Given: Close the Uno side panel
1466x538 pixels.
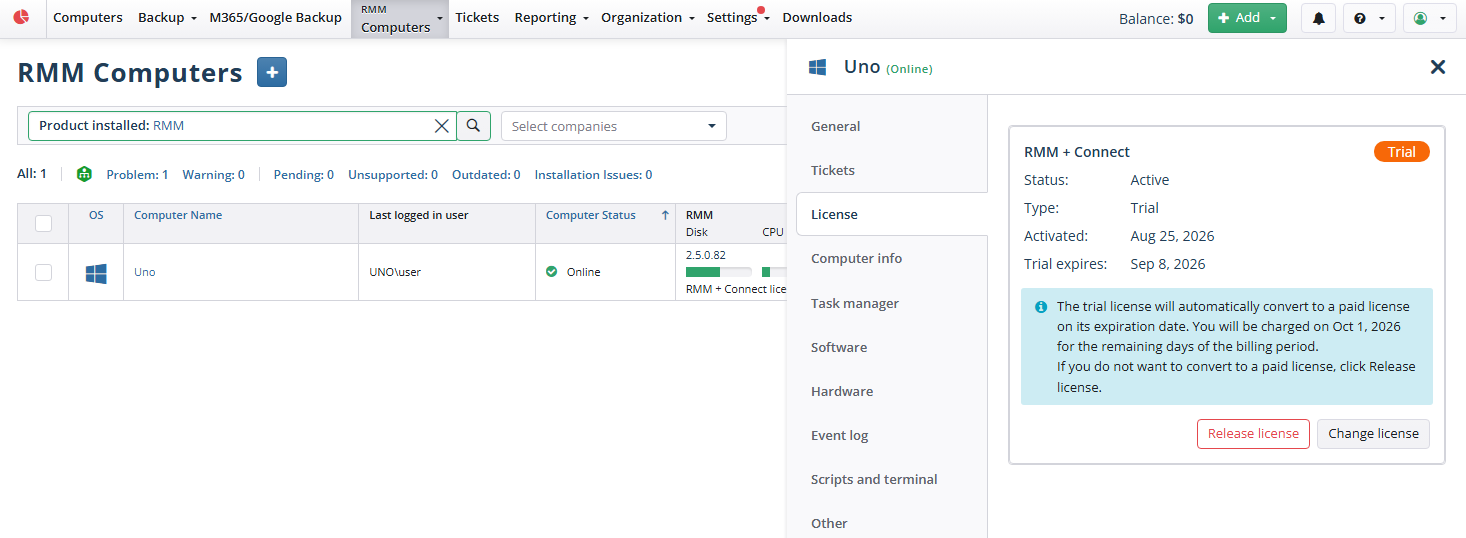Looking at the screenshot, I should tap(1438, 67).
